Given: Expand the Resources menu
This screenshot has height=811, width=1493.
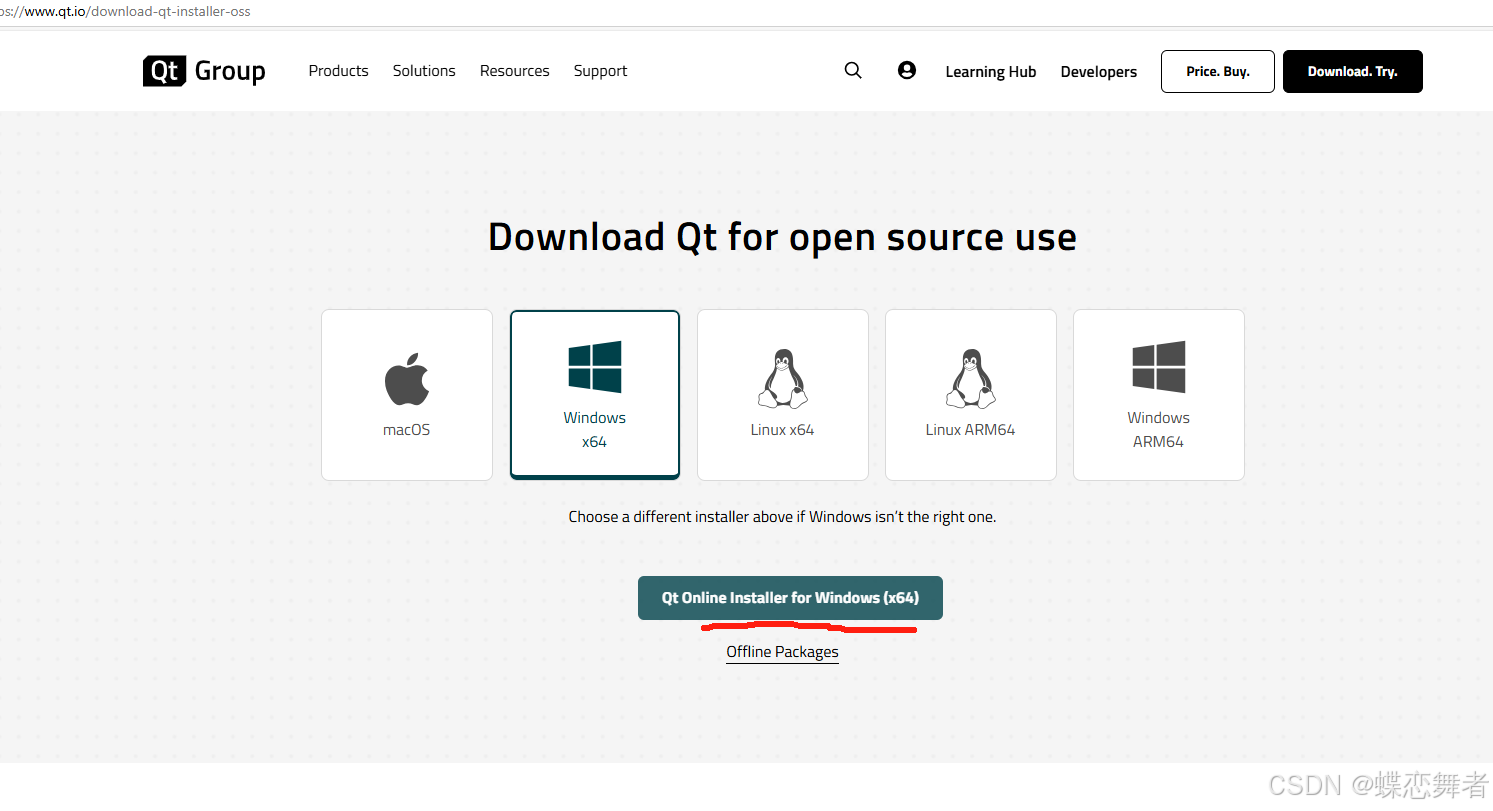Looking at the screenshot, I should pyautogui.click(x=514, y=70).
